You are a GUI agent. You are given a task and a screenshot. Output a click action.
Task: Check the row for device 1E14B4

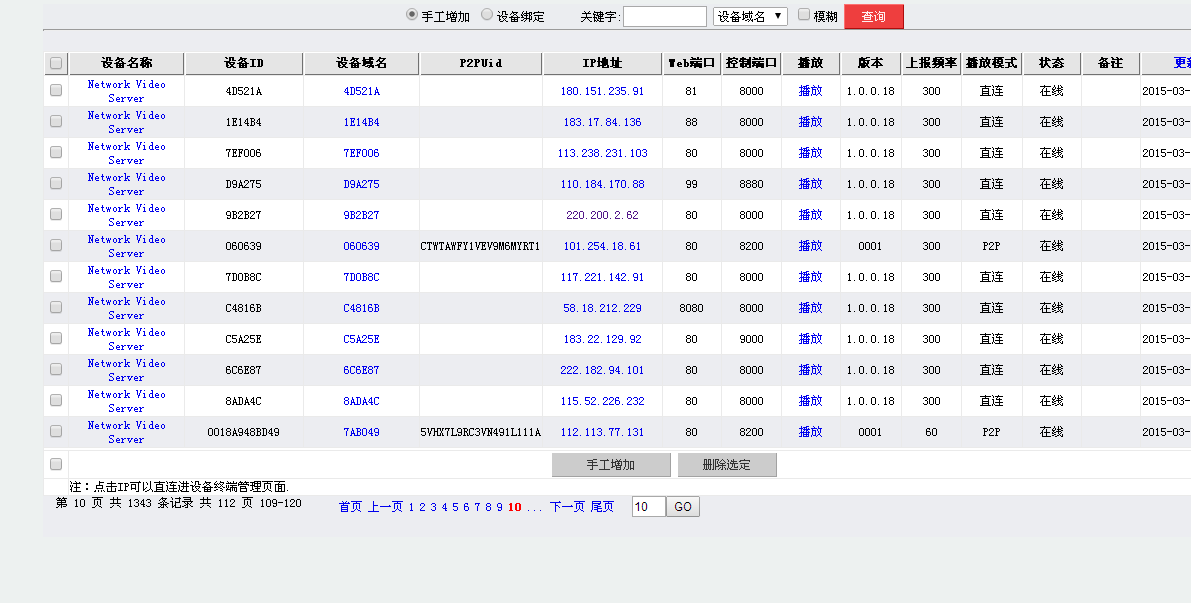56,122
